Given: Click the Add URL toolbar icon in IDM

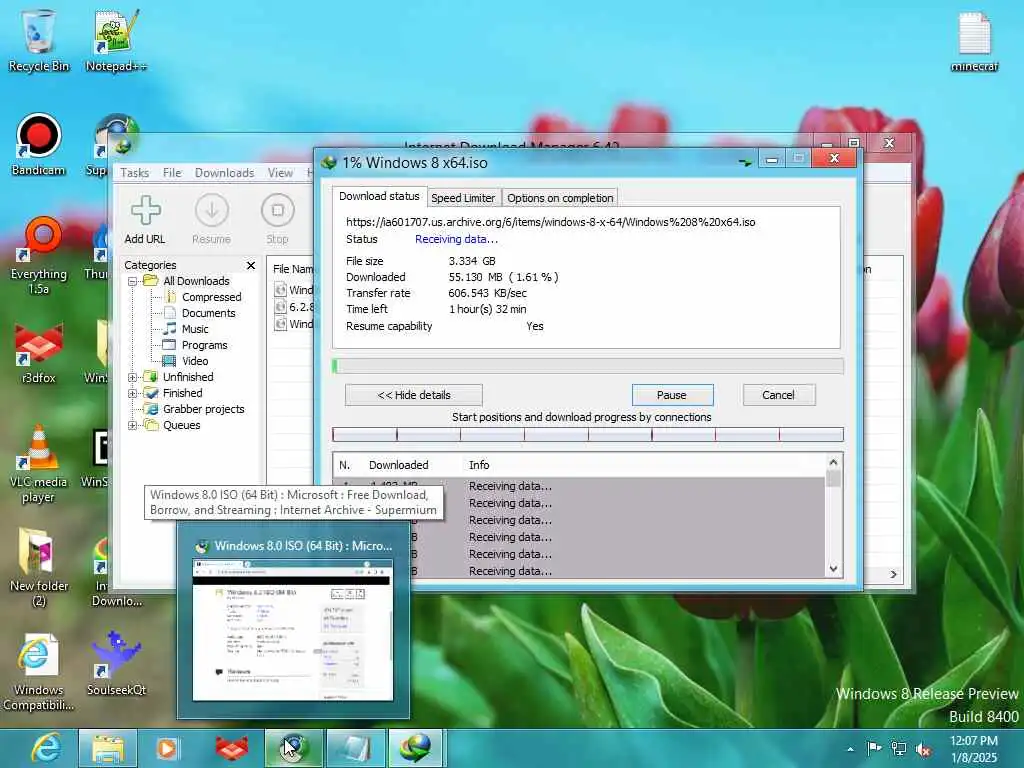Looking at the screenshot, I should pos(145,219).
